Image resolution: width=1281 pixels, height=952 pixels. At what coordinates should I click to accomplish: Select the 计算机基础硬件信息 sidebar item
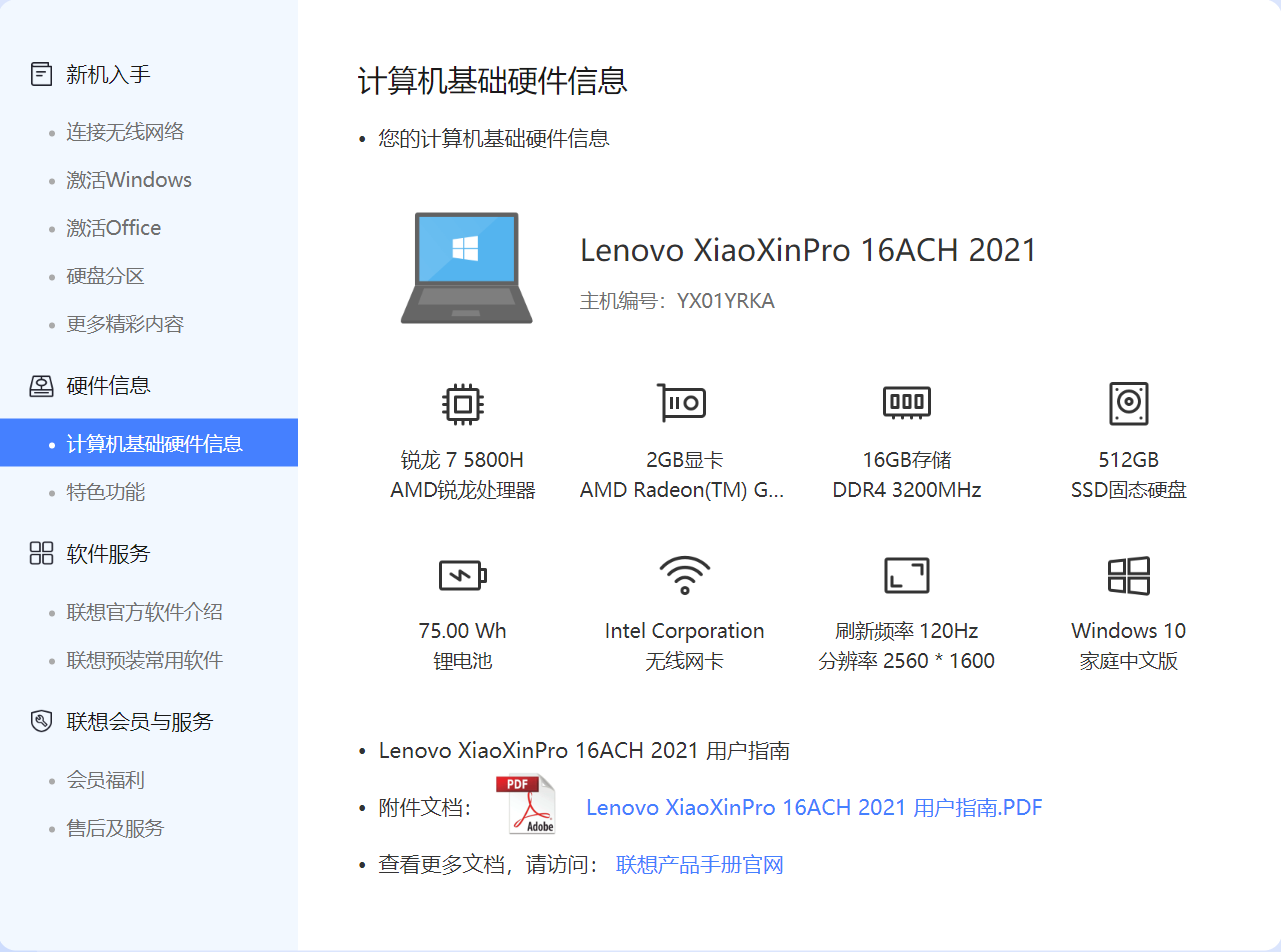pos(149,443)
